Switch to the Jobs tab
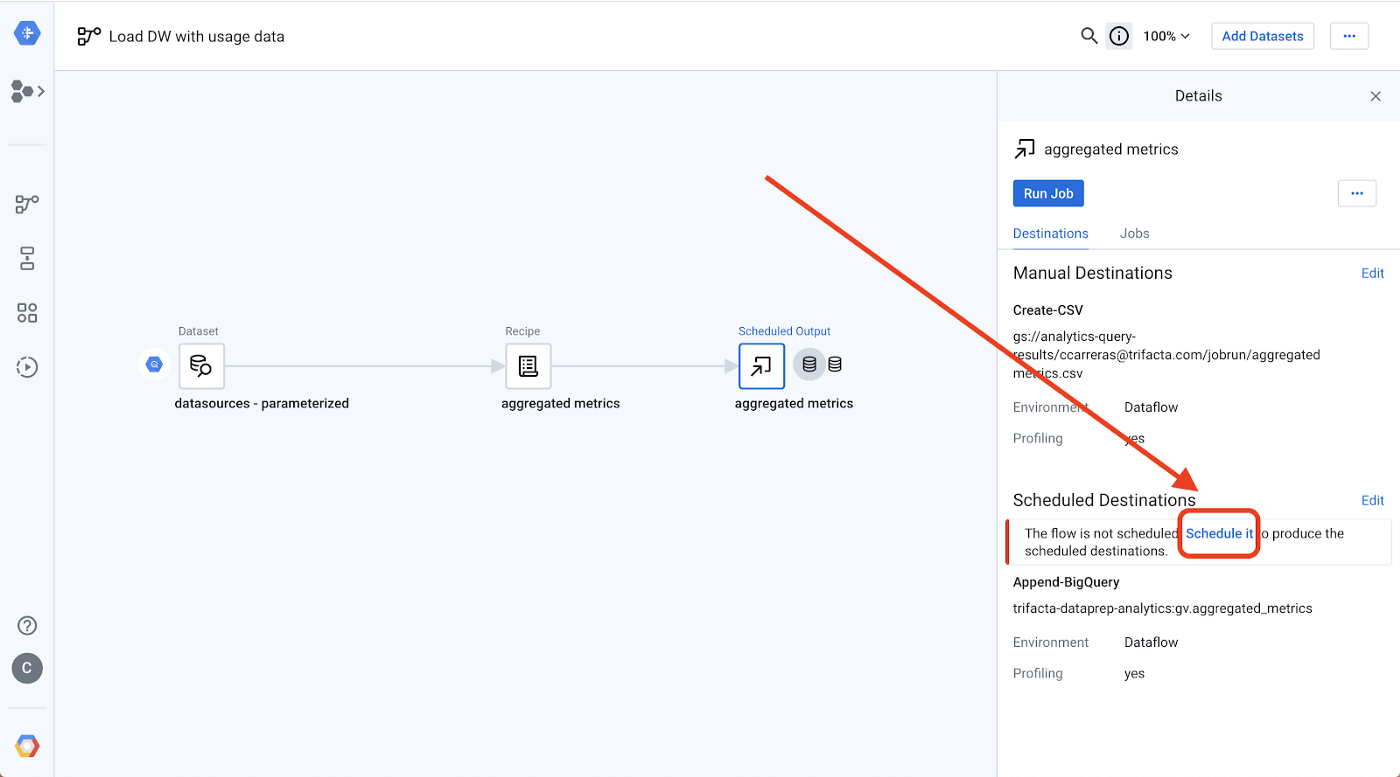The image size is (1400, 777). pyautogui.click(x=1134, y=233)
